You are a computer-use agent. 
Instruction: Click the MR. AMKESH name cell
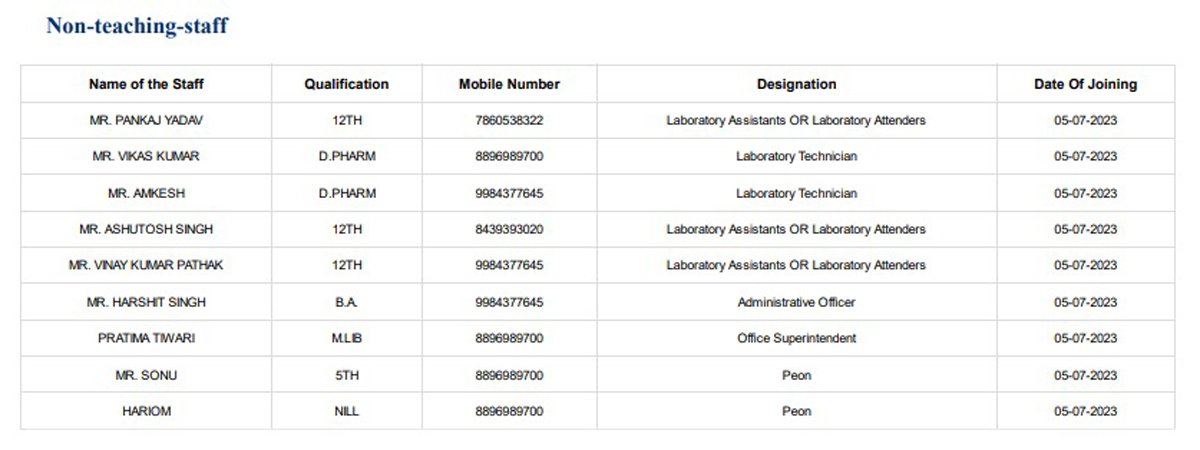click(146, 193)
